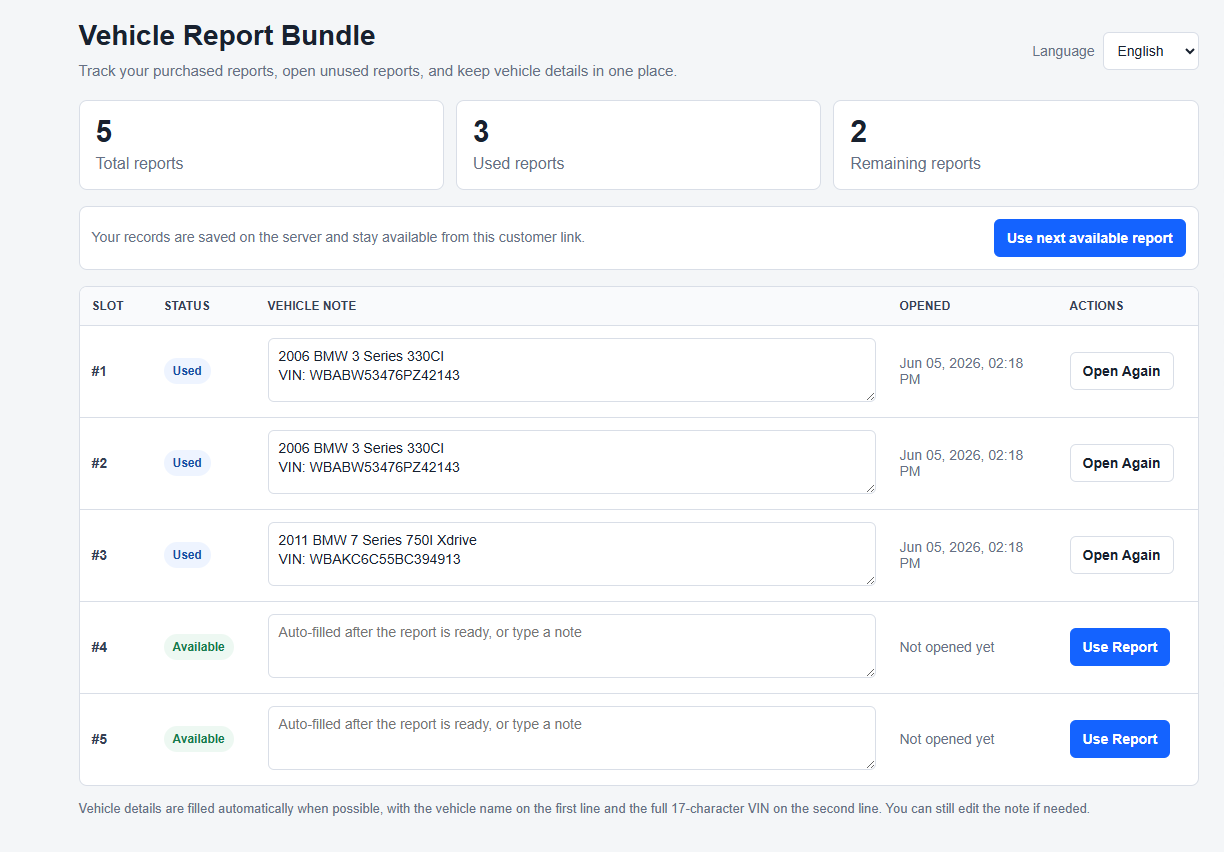Open Again for slot #3 BMW 7 Series
Viewport: 1224px width, 852px height.
coord(1121,555)
